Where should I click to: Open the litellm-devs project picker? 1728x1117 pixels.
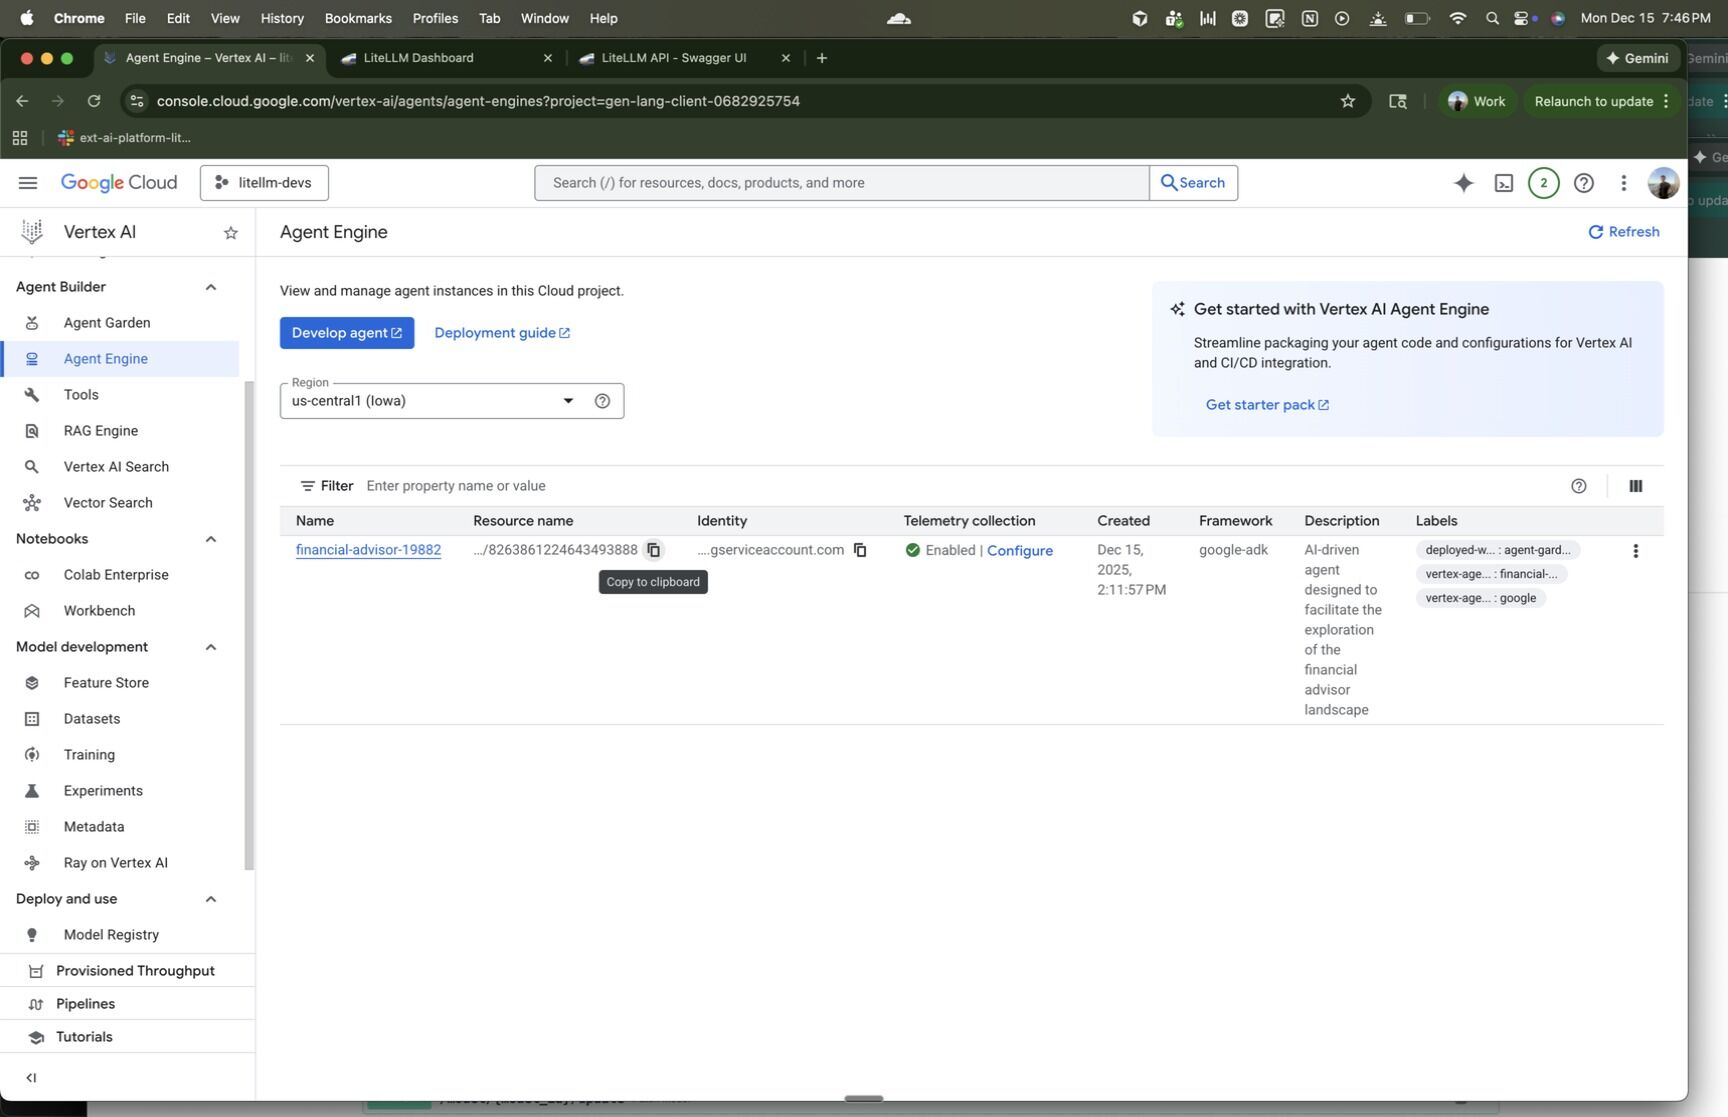[x=264, y=183]
